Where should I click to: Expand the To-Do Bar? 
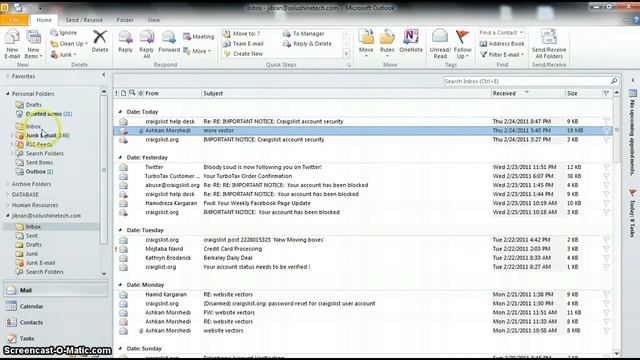point(633,80)
